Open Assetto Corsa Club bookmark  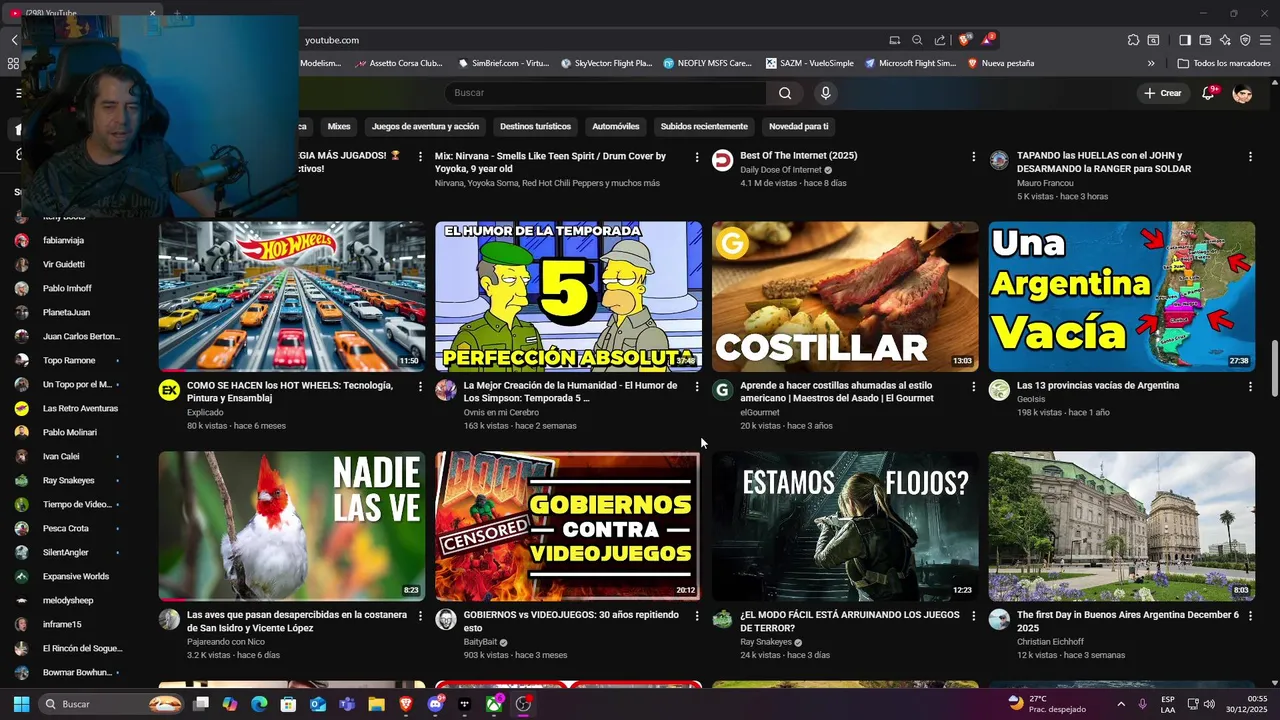[x=397, y=63]
